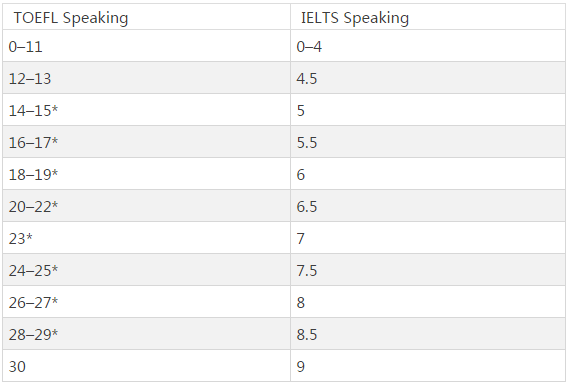Select the IELTS band 9 cell
Viewport: 569px width, 384px height.
pos(428,365)
